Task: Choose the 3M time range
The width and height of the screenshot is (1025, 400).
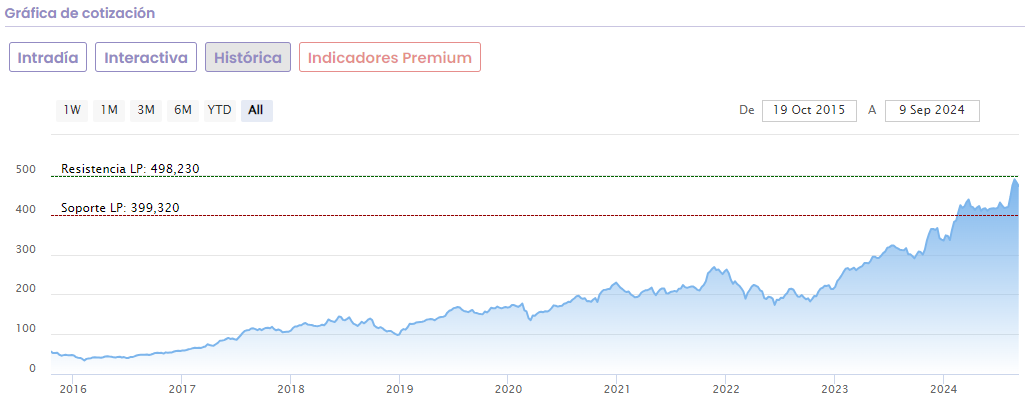Action: point(146,110)
